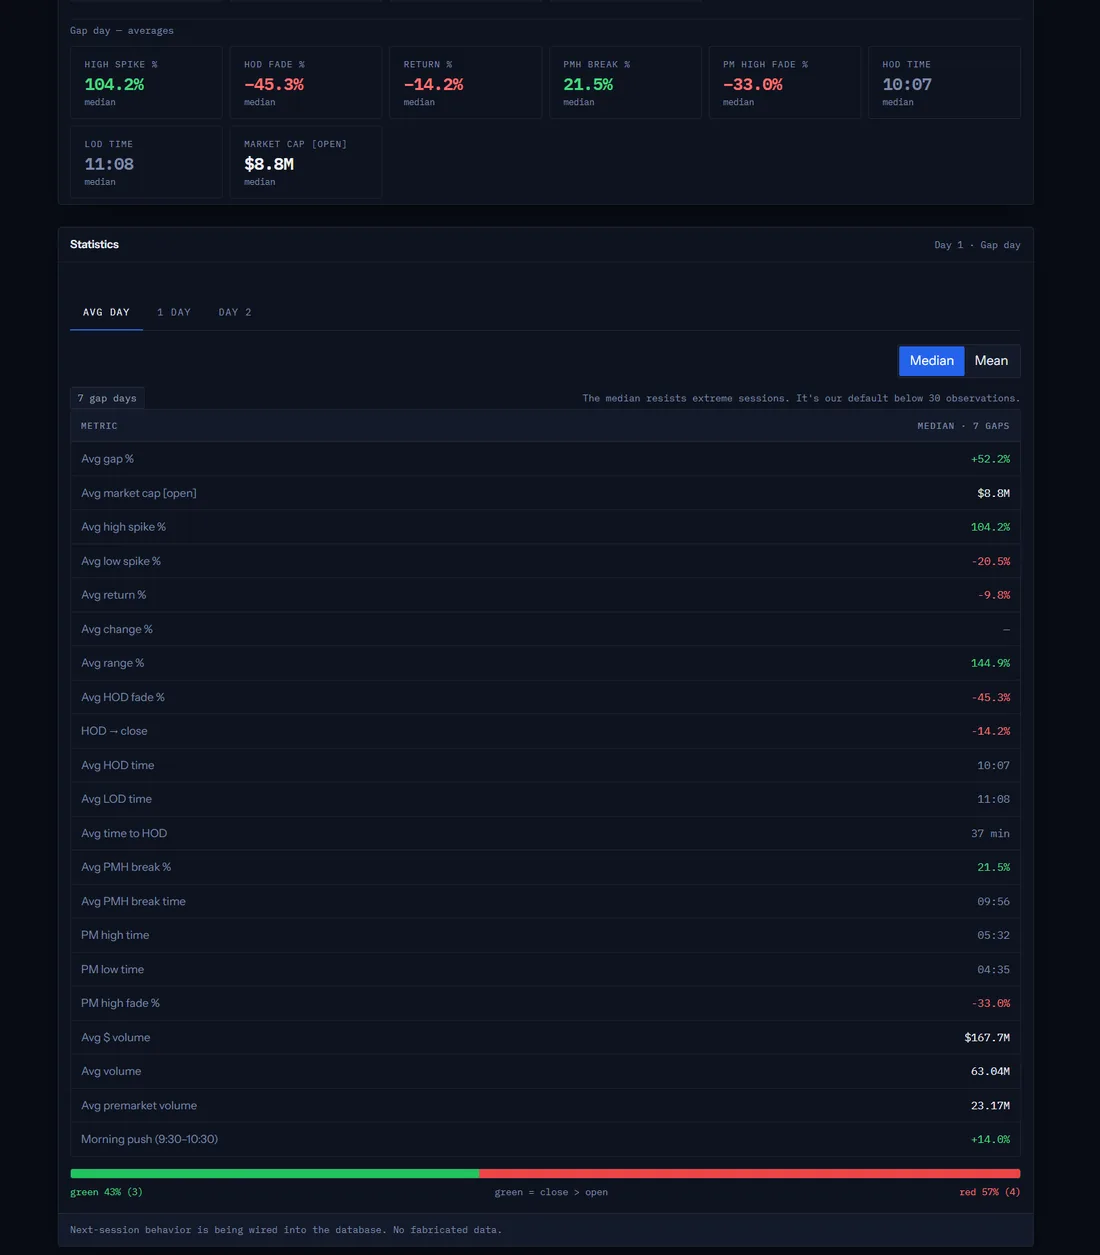
Task: Switch to the AVG DAY tab
Action: [x=106, y=312]
